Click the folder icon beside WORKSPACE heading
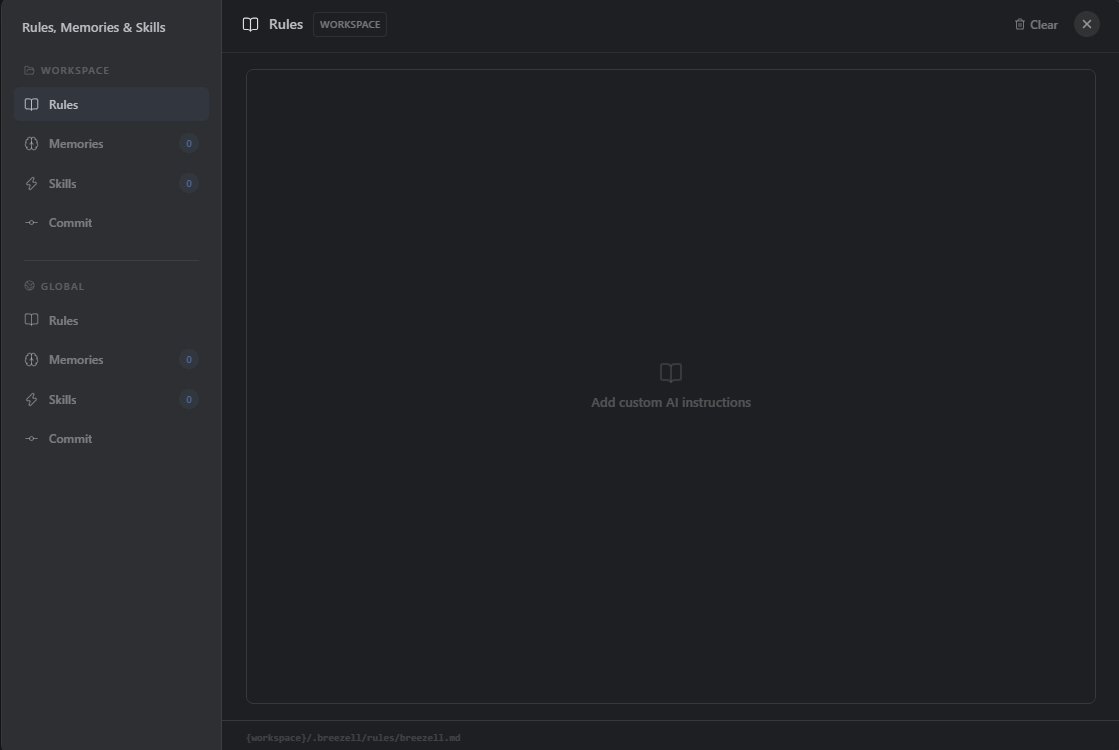This screenshot has height=750, width=1119. [29, 70]
